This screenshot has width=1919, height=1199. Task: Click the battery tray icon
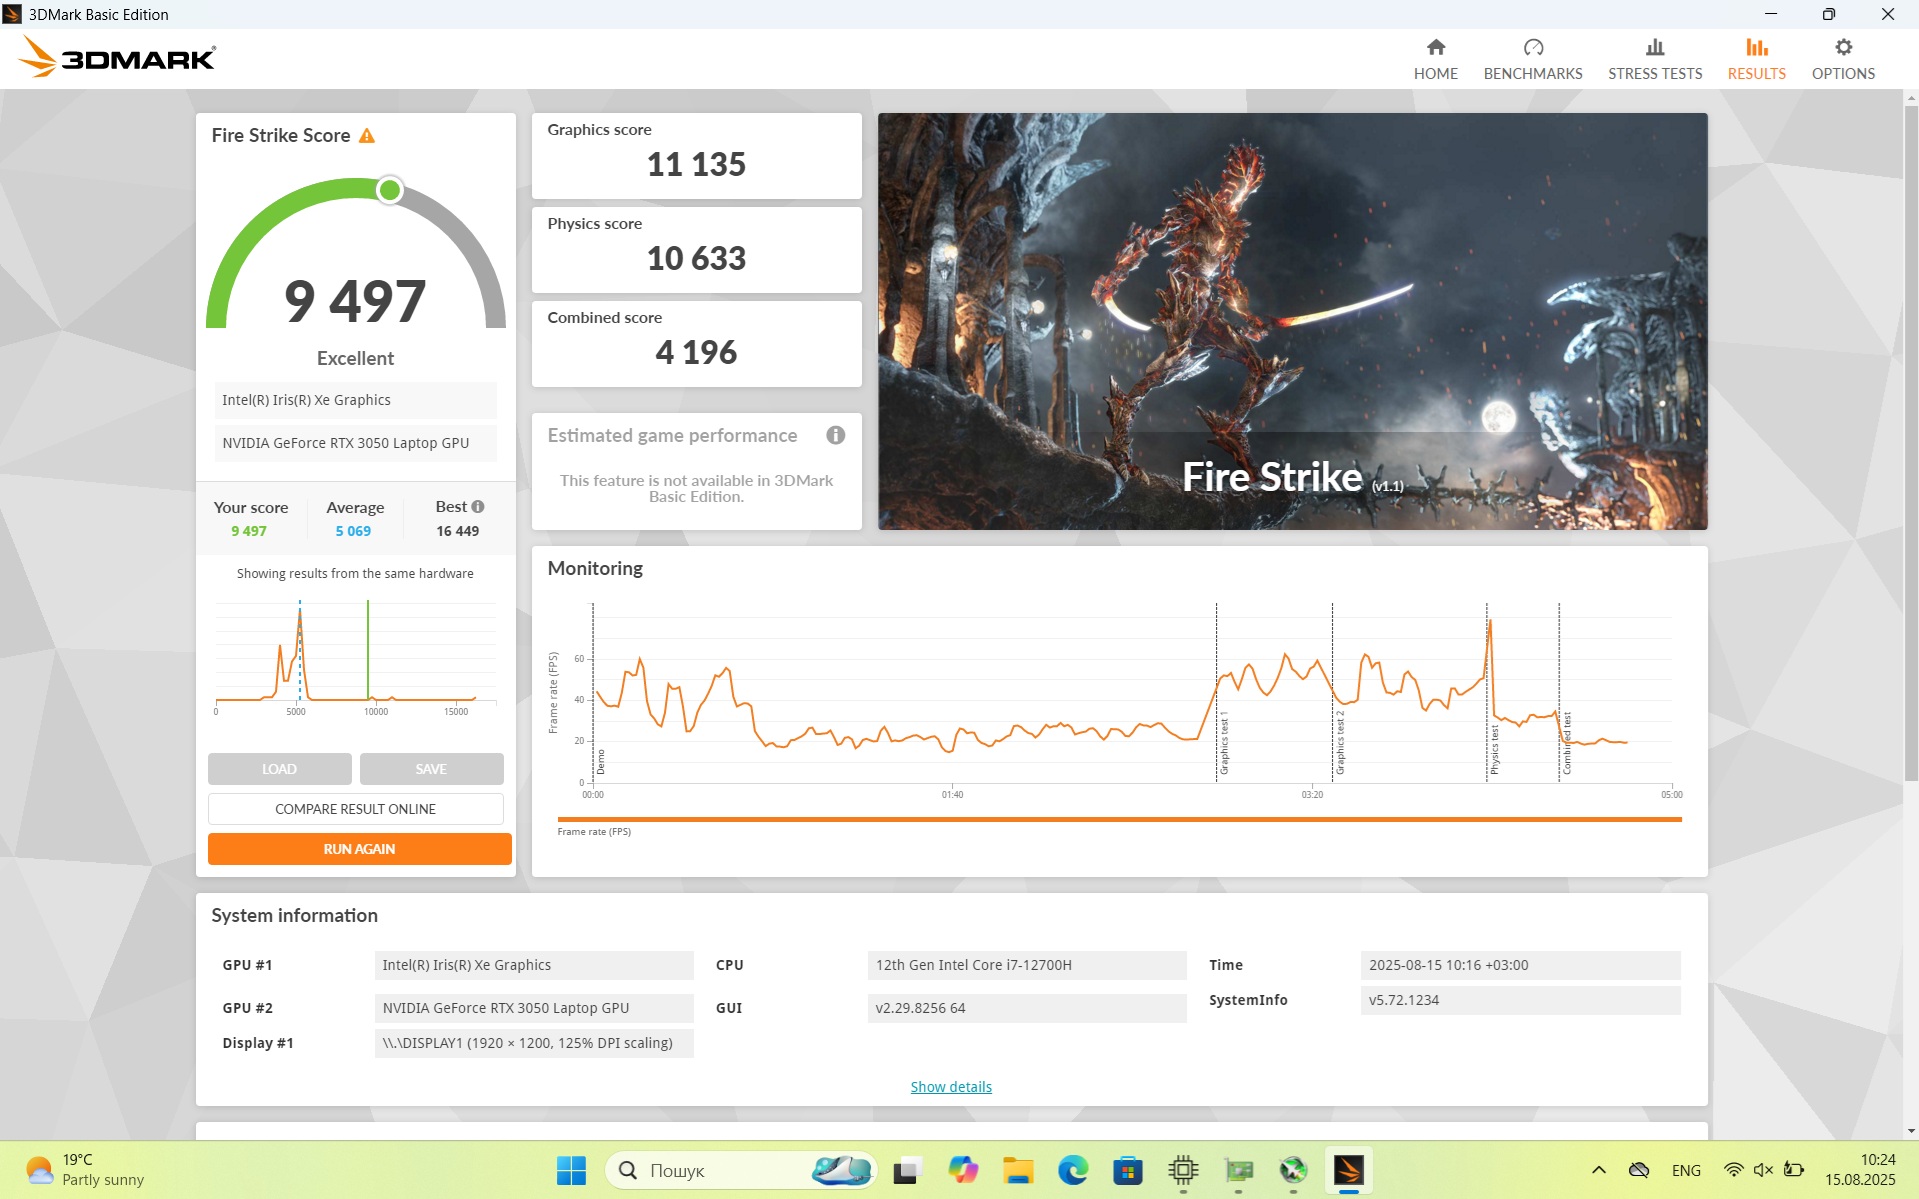(x=1794, y=1170)
